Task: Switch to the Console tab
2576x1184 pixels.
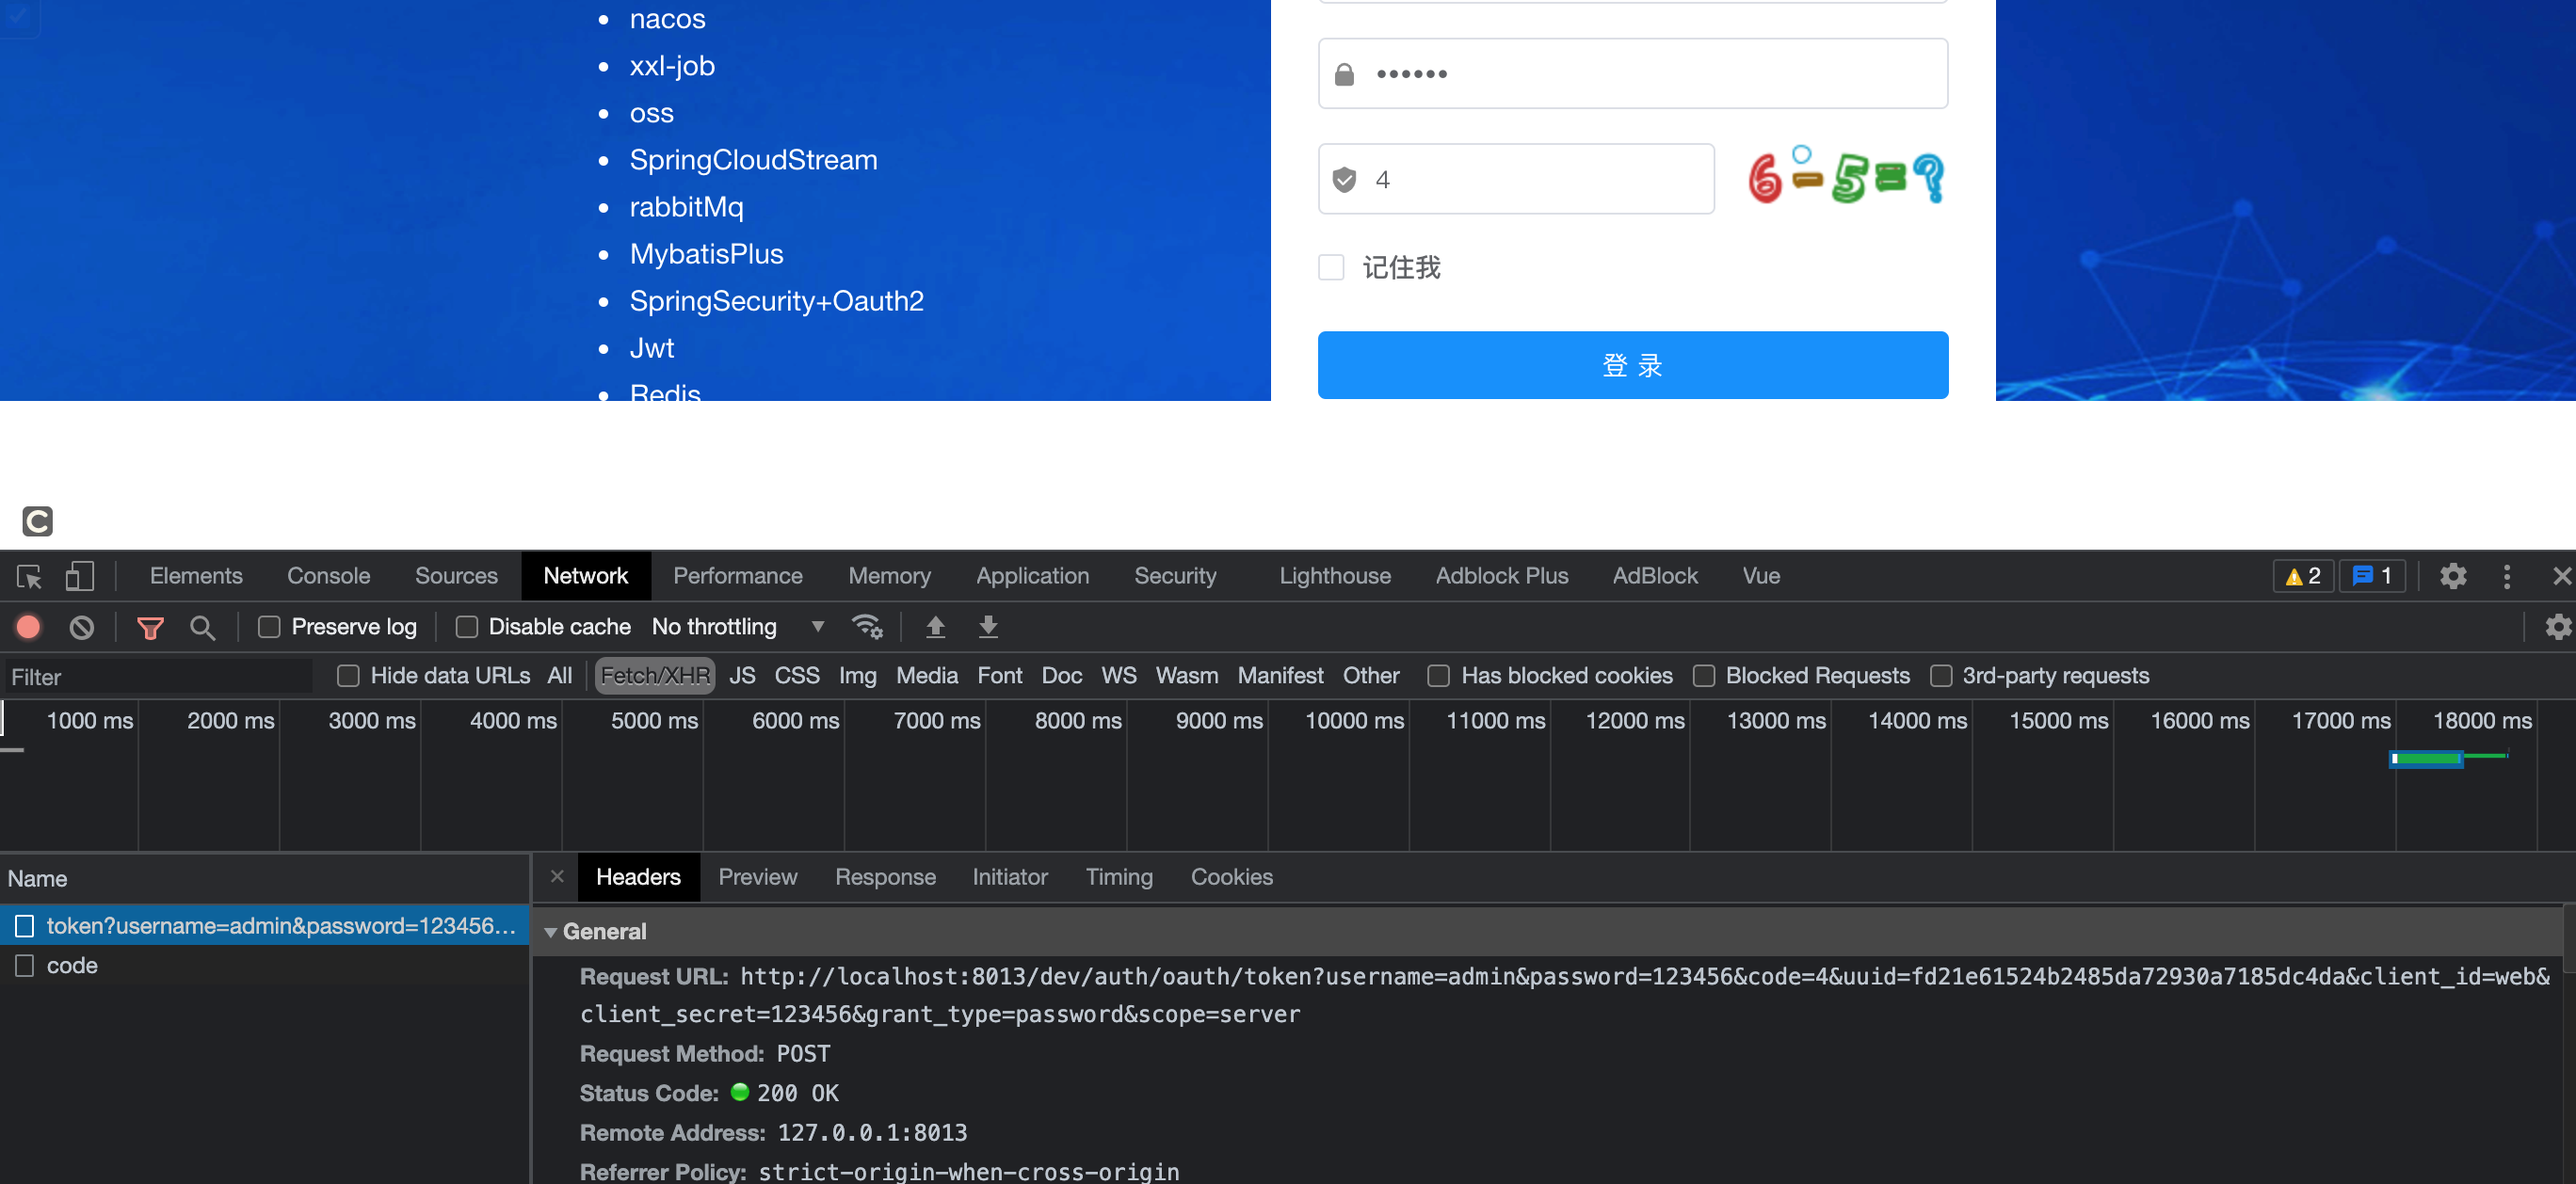Action: 328,576
